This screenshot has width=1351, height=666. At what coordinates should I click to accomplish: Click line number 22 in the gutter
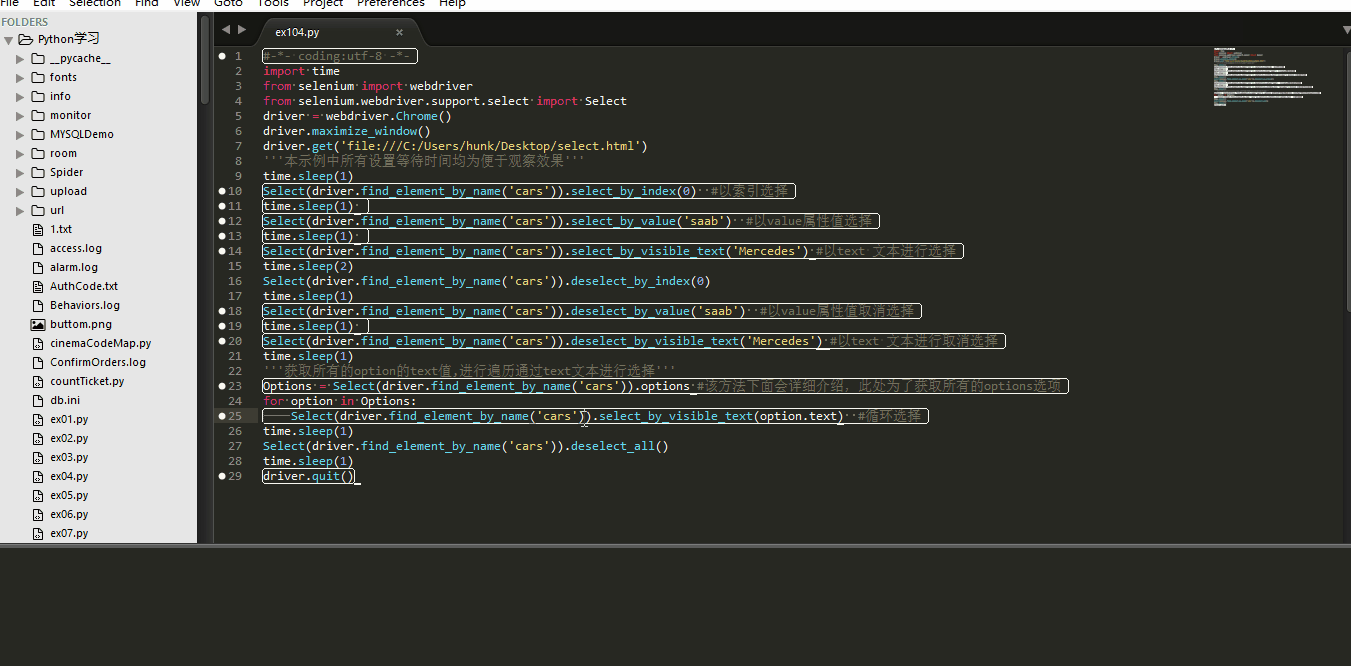tap(236, 371)
